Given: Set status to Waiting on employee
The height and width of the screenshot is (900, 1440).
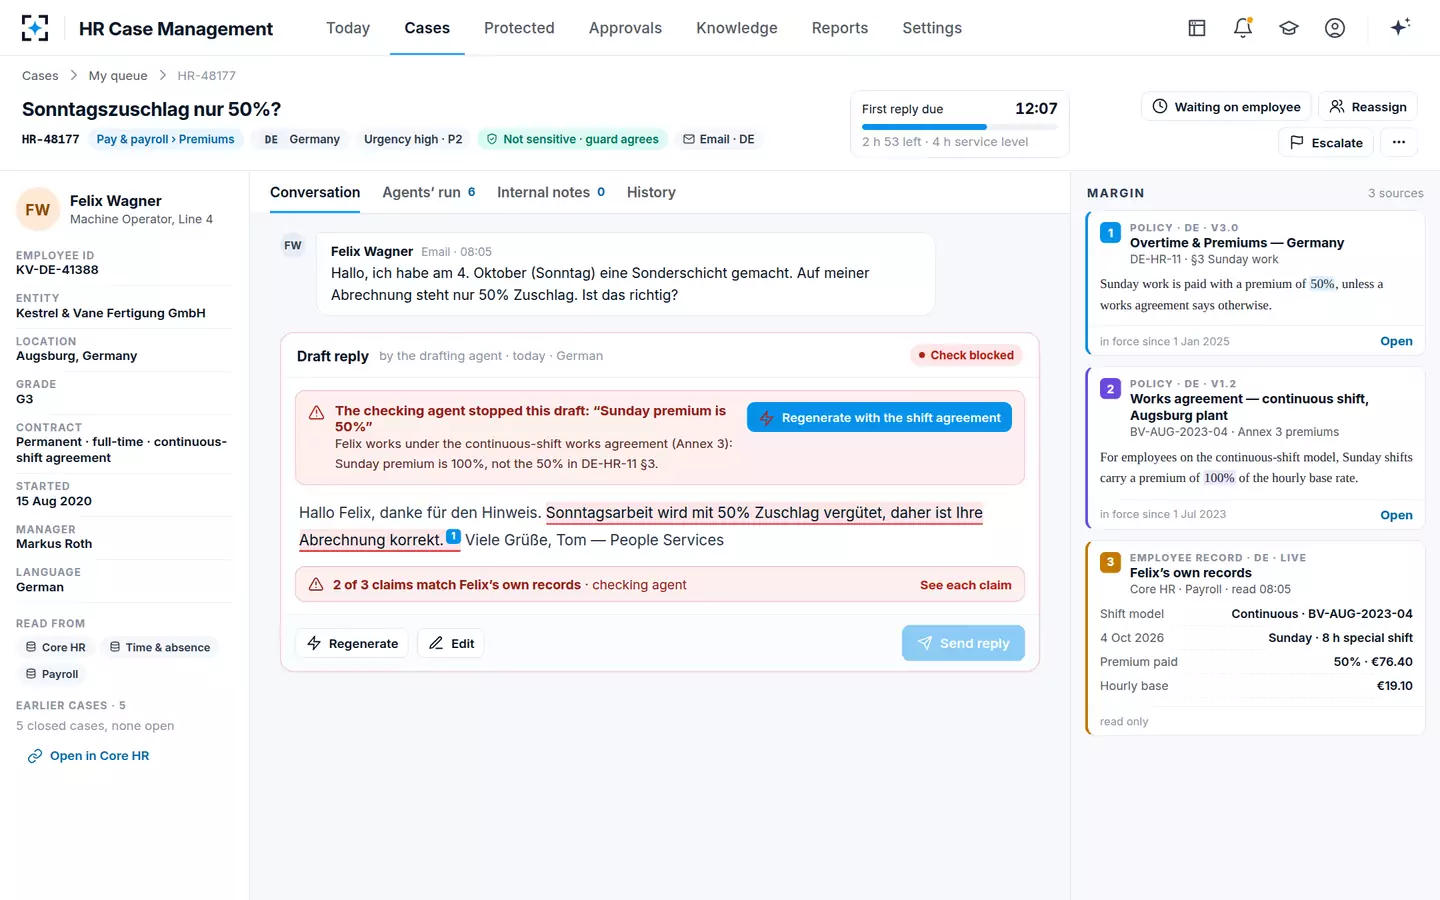Looking at the screenshot, I should [x=1226, y=107].
